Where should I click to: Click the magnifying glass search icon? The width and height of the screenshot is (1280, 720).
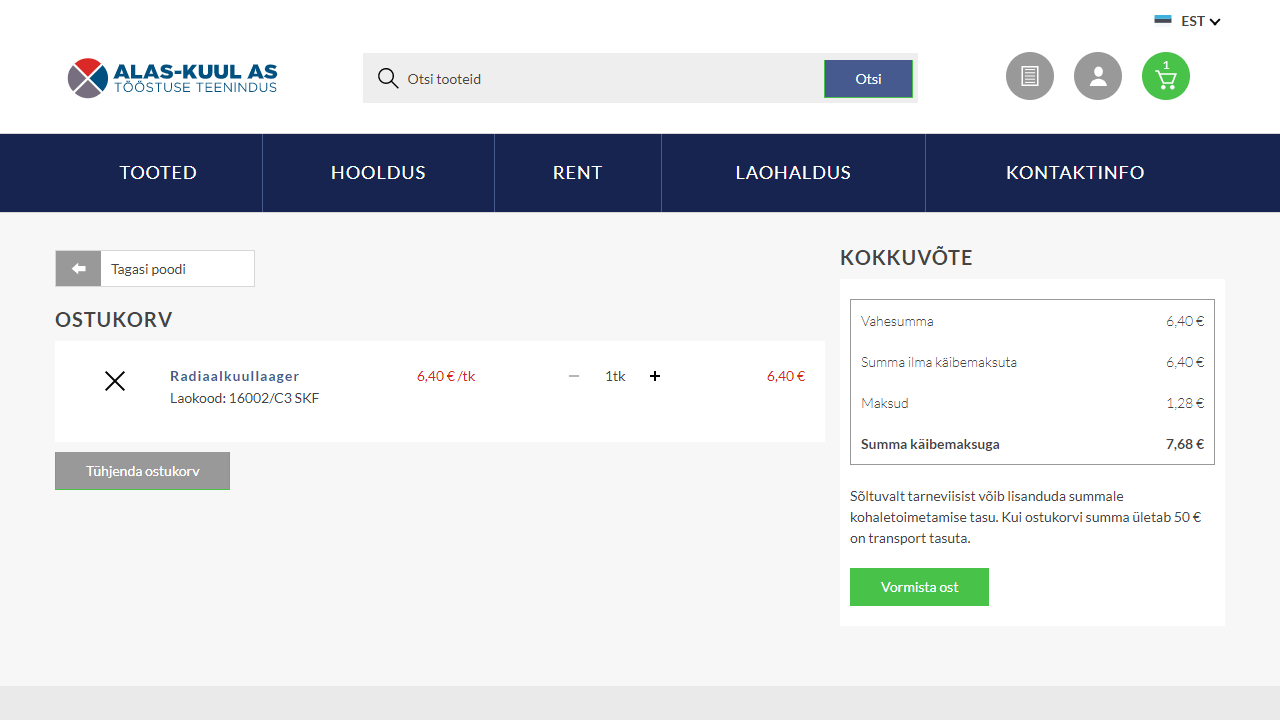click(387, 78)
